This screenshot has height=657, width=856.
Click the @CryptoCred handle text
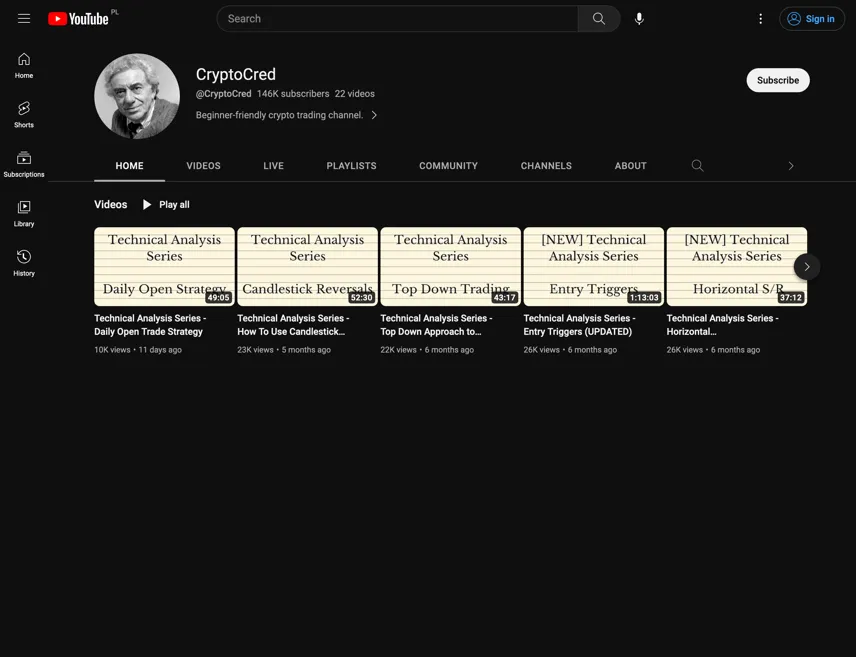point(224,94)
